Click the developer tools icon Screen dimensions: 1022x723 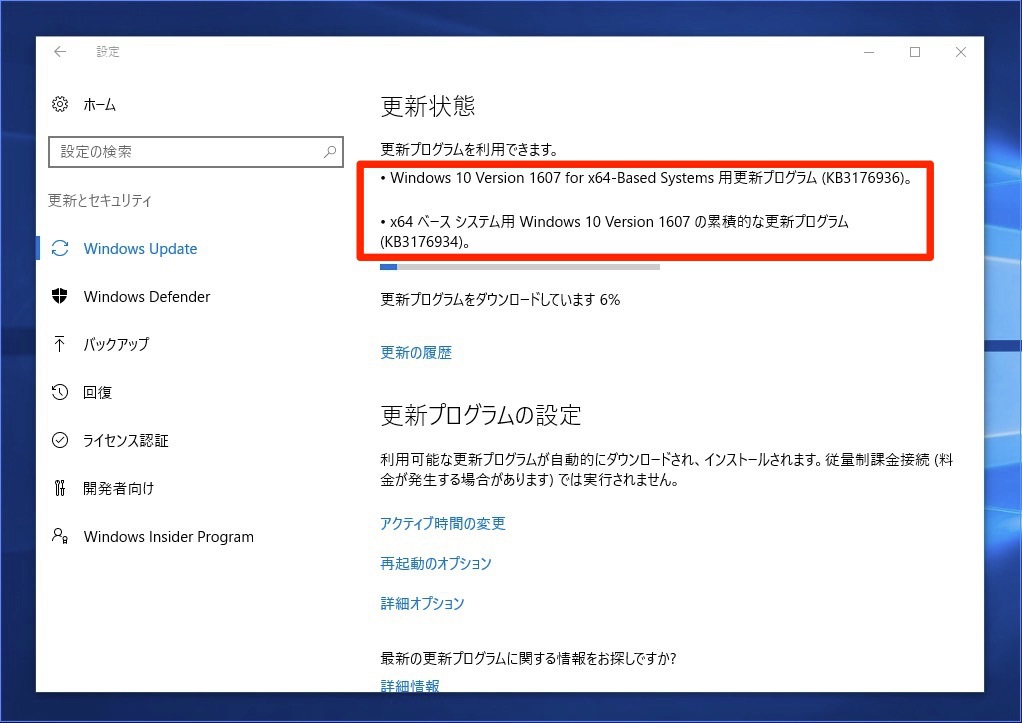click(x=60, y=488)
